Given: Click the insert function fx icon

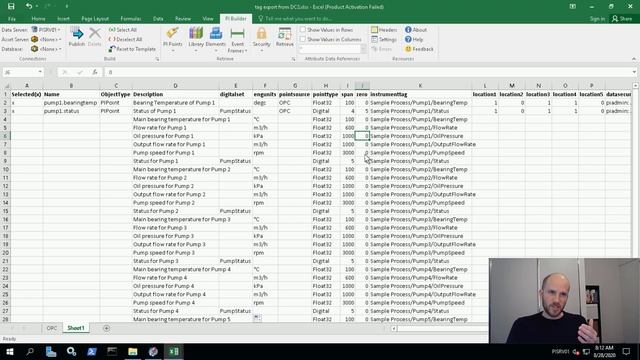Looking at the screenshot, I should pos(95,72).
